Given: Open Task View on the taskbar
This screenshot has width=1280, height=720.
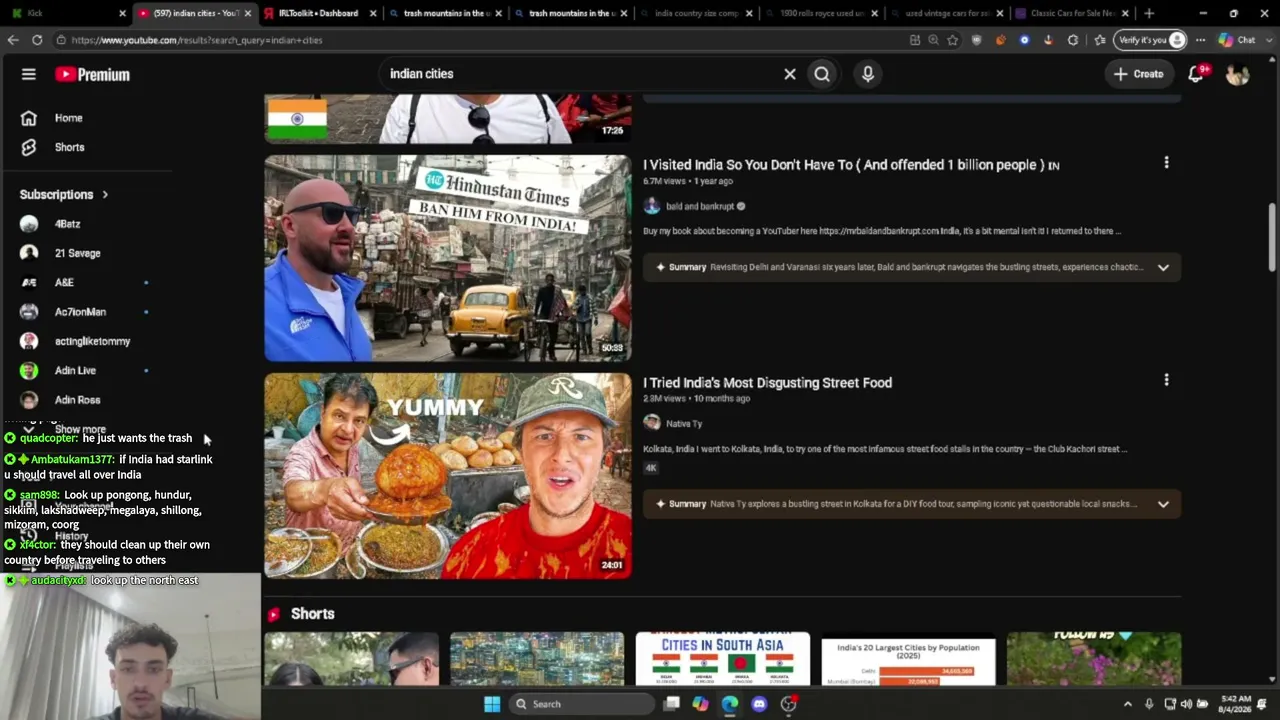Looking at the screenshot, I should pyautogui.click(x=672, y=704).
